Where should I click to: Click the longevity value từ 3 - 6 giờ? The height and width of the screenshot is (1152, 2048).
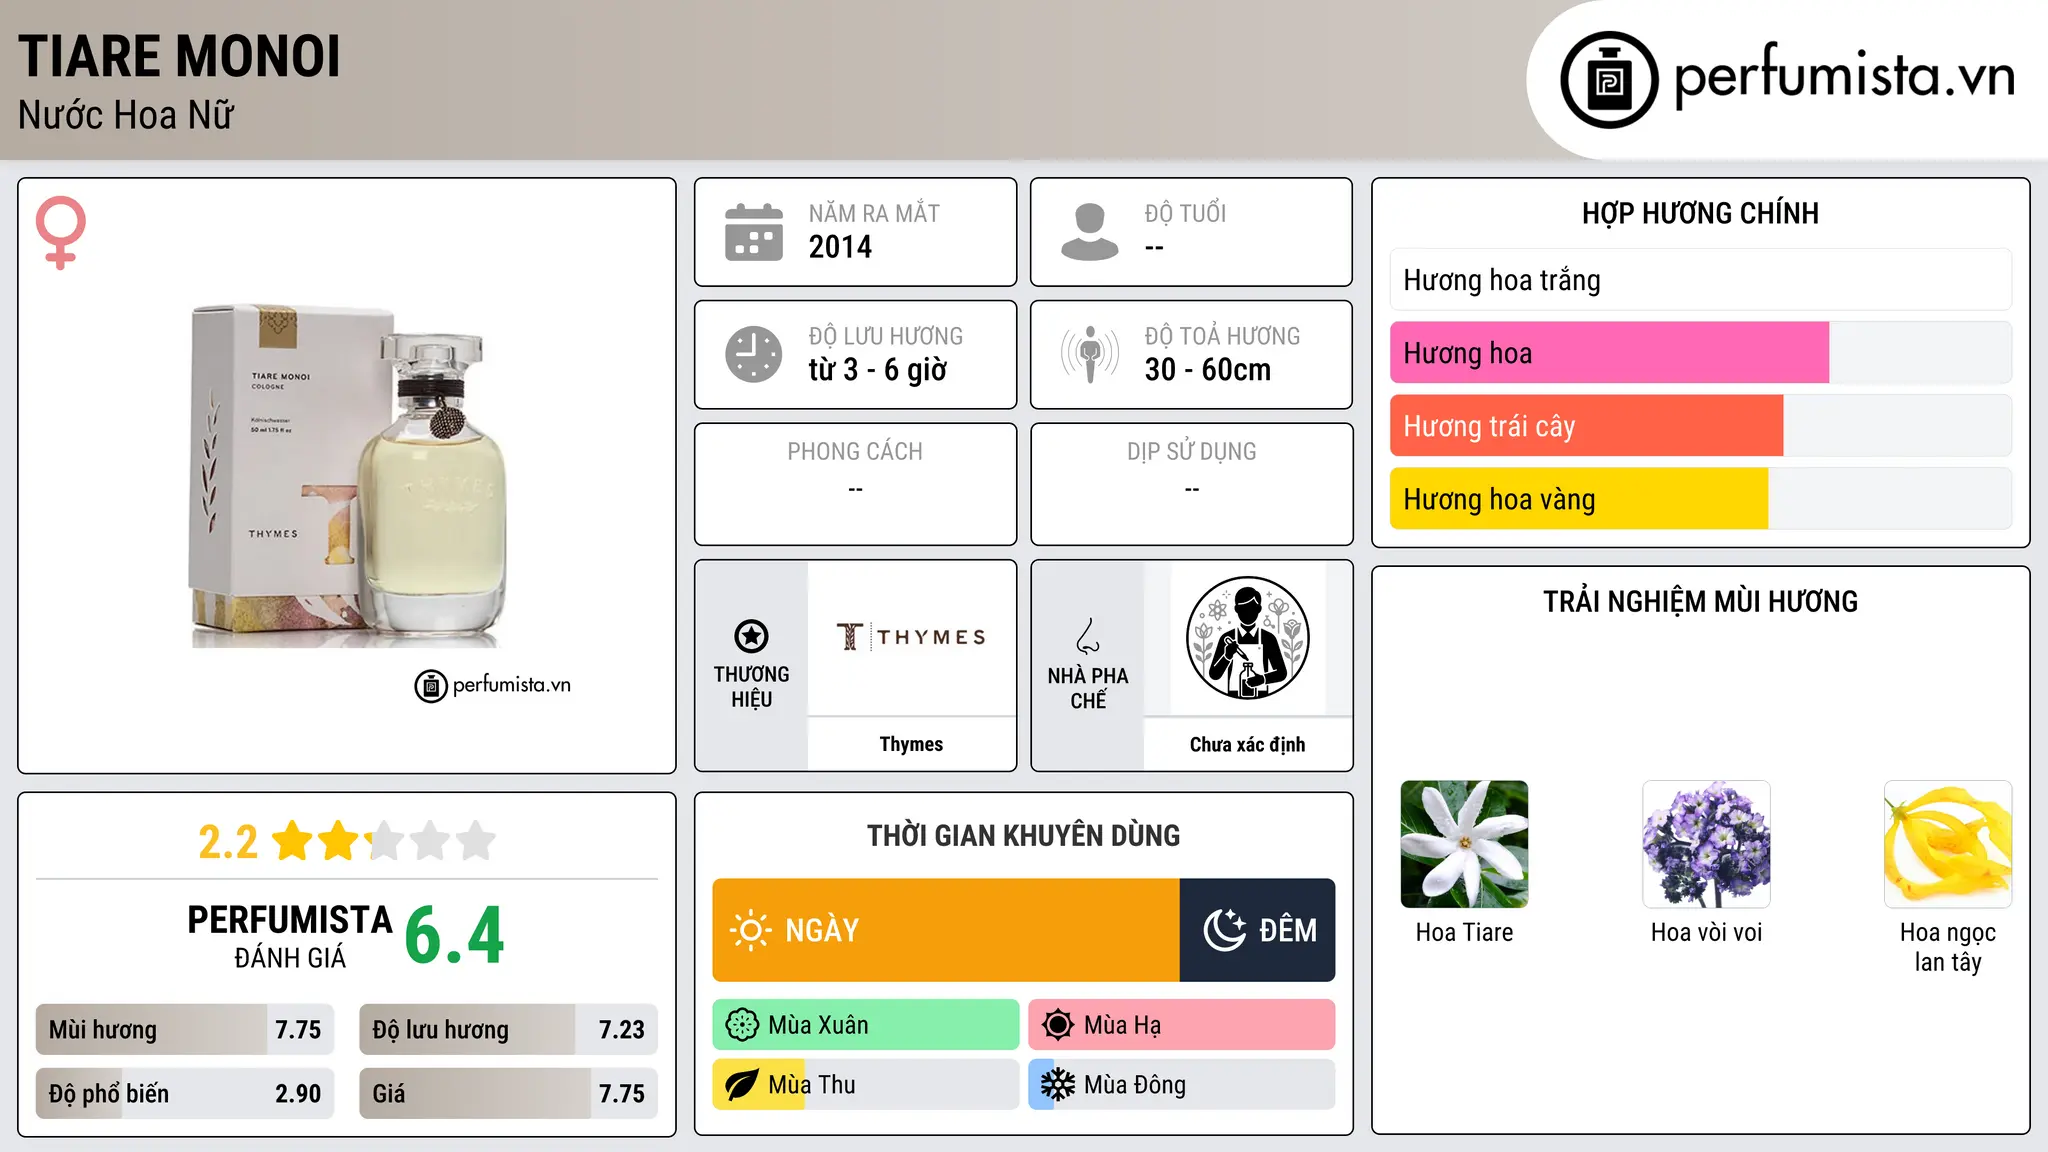click(877, 370)
